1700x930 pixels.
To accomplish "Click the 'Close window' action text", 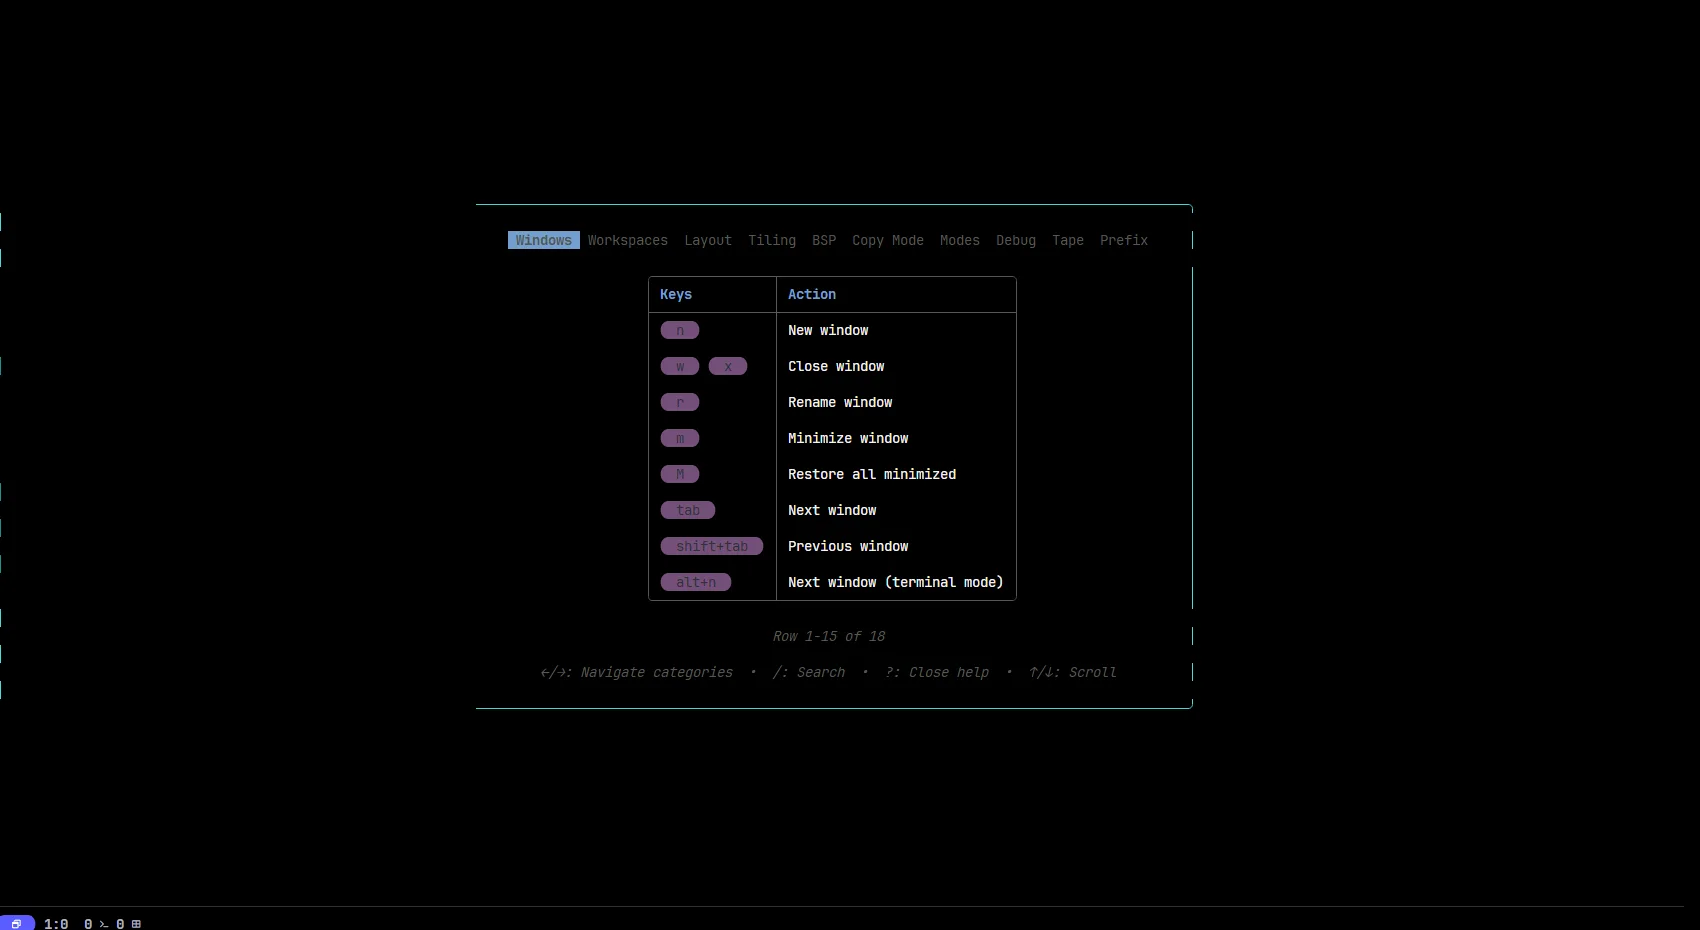I will 836,366.
